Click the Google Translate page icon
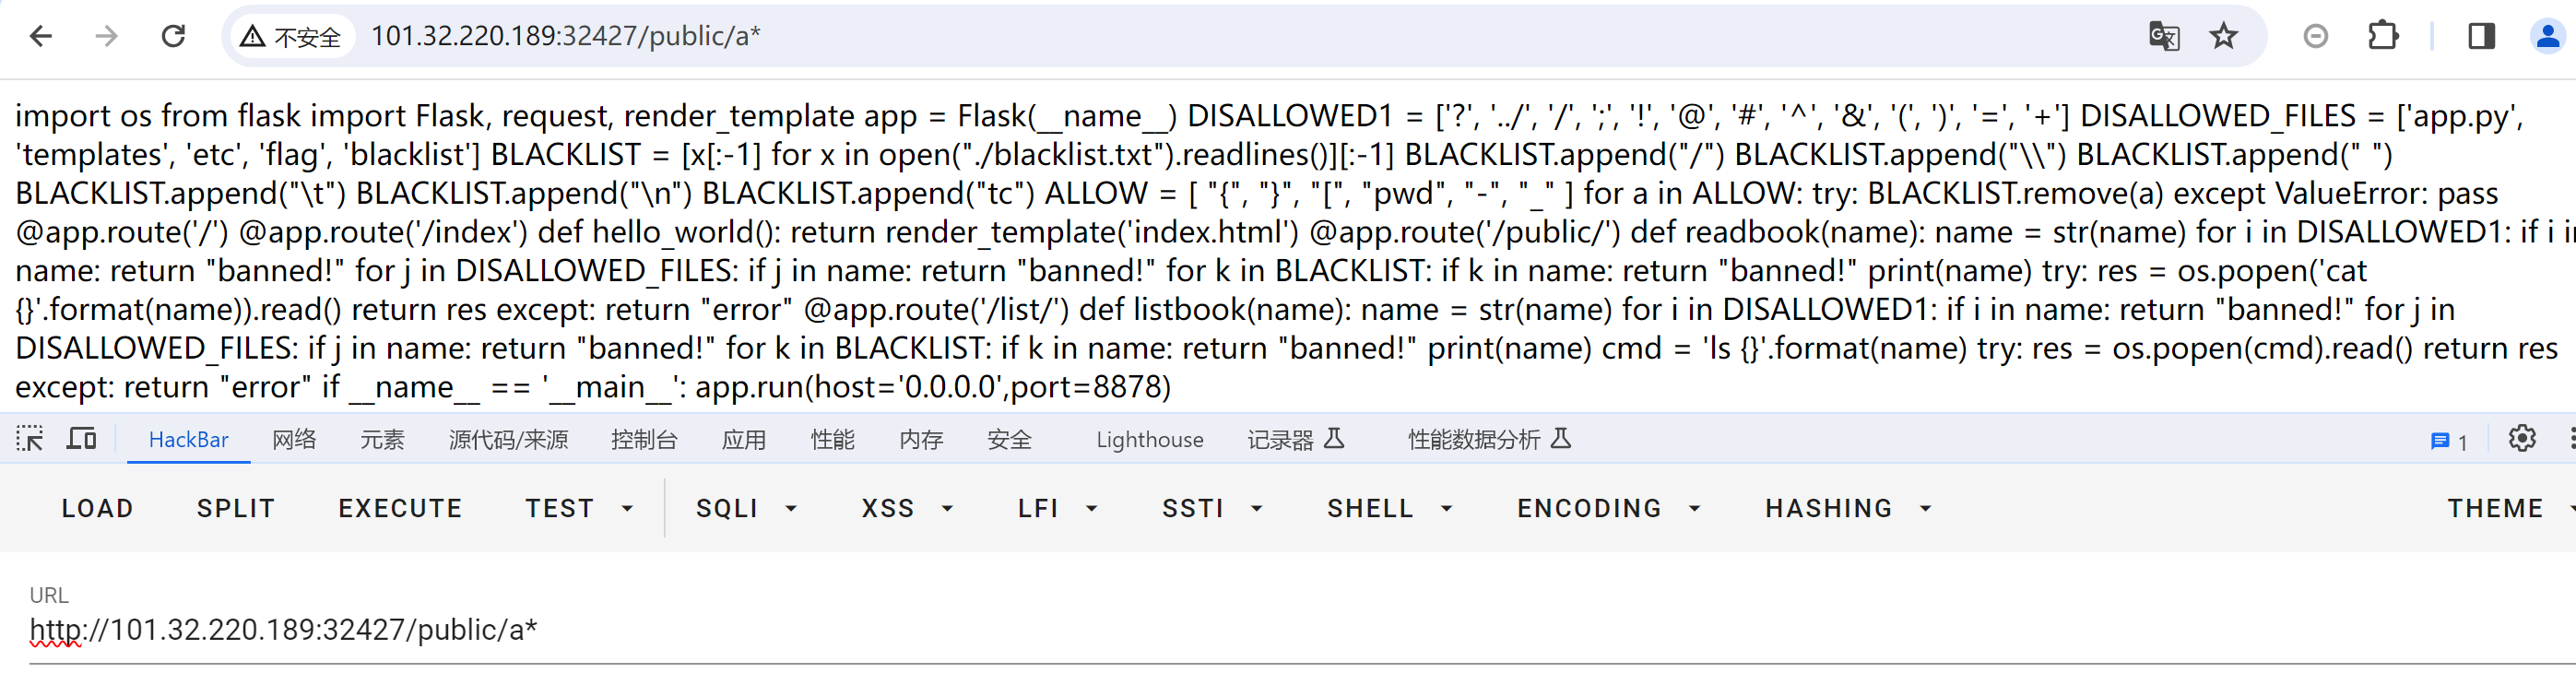The width and height of the screenshot is (2576, 673). (x=2164, y=36)
